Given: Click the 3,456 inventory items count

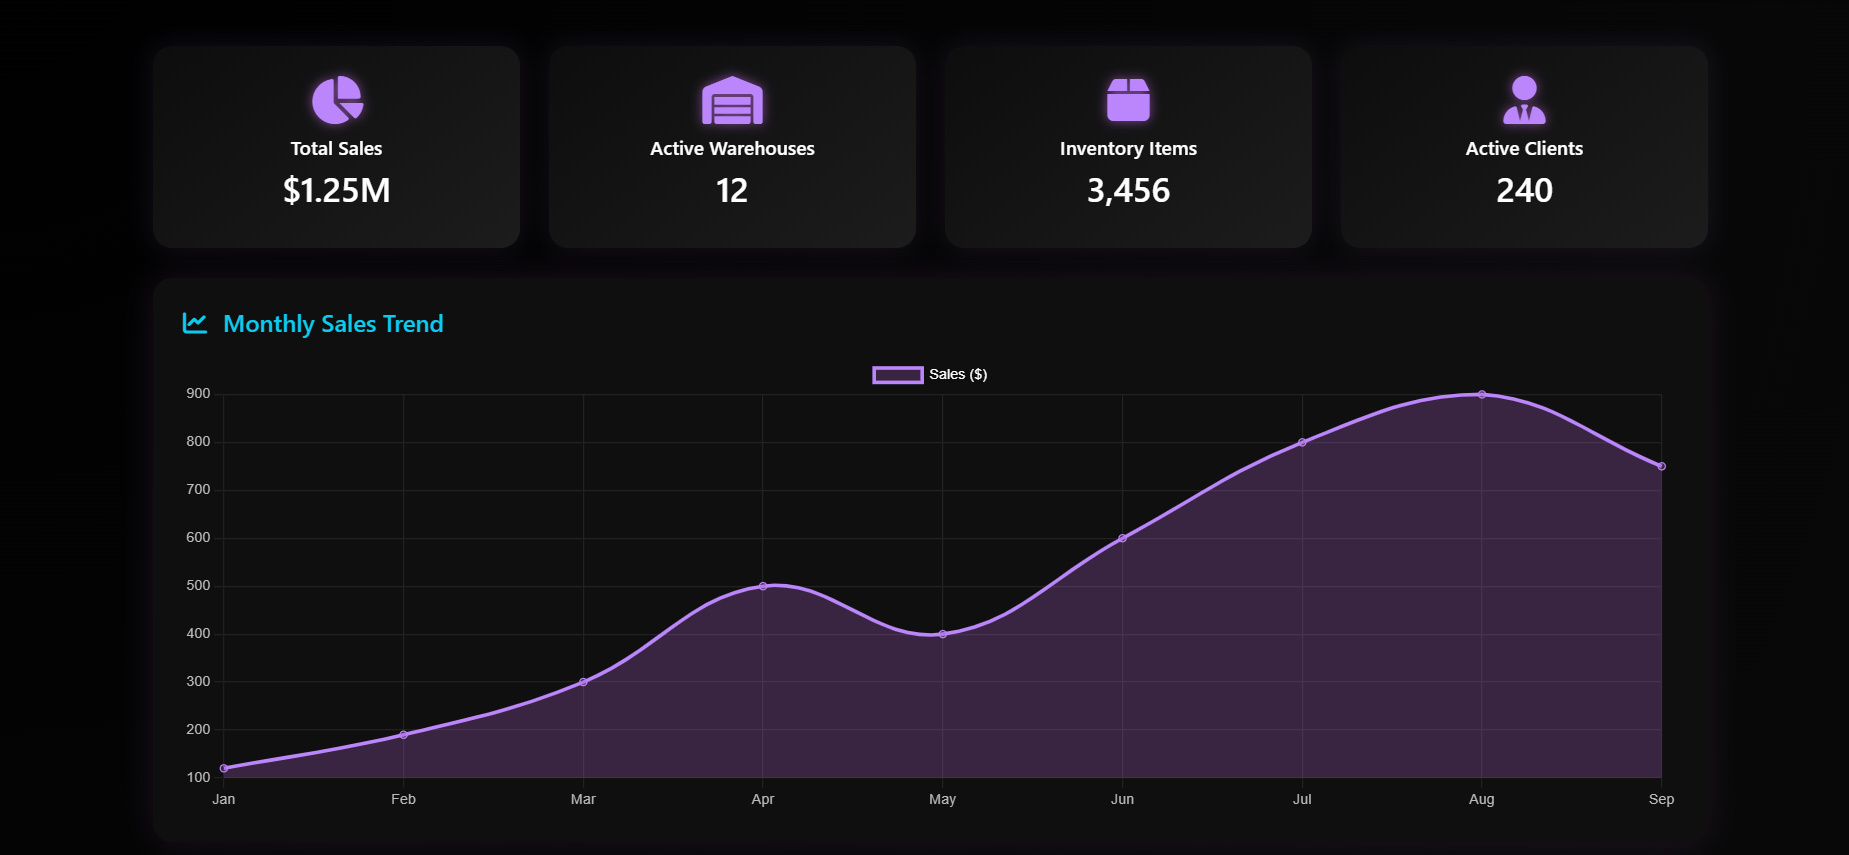Looking at the screenshot, I should click(x=1128, y=190).
